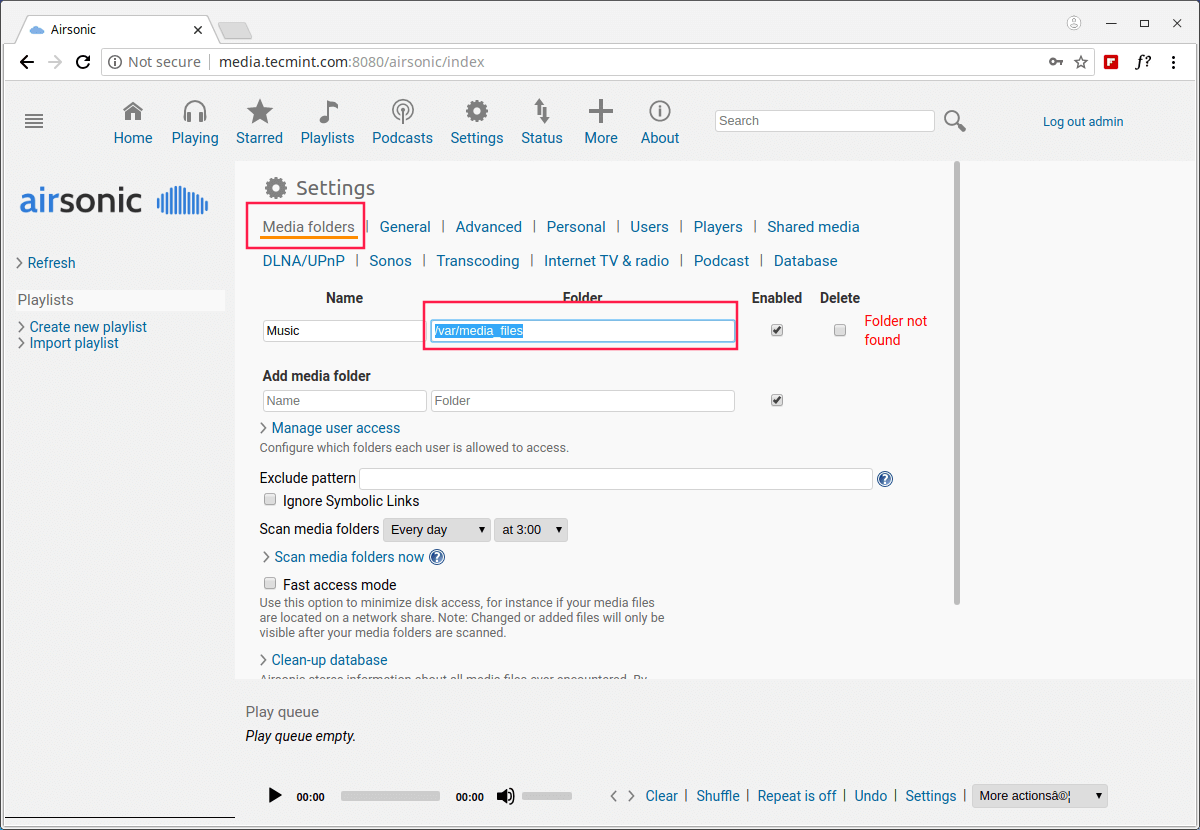Expand Manage user access
This screenshot has width=1200, height=830.
(336, 428)
